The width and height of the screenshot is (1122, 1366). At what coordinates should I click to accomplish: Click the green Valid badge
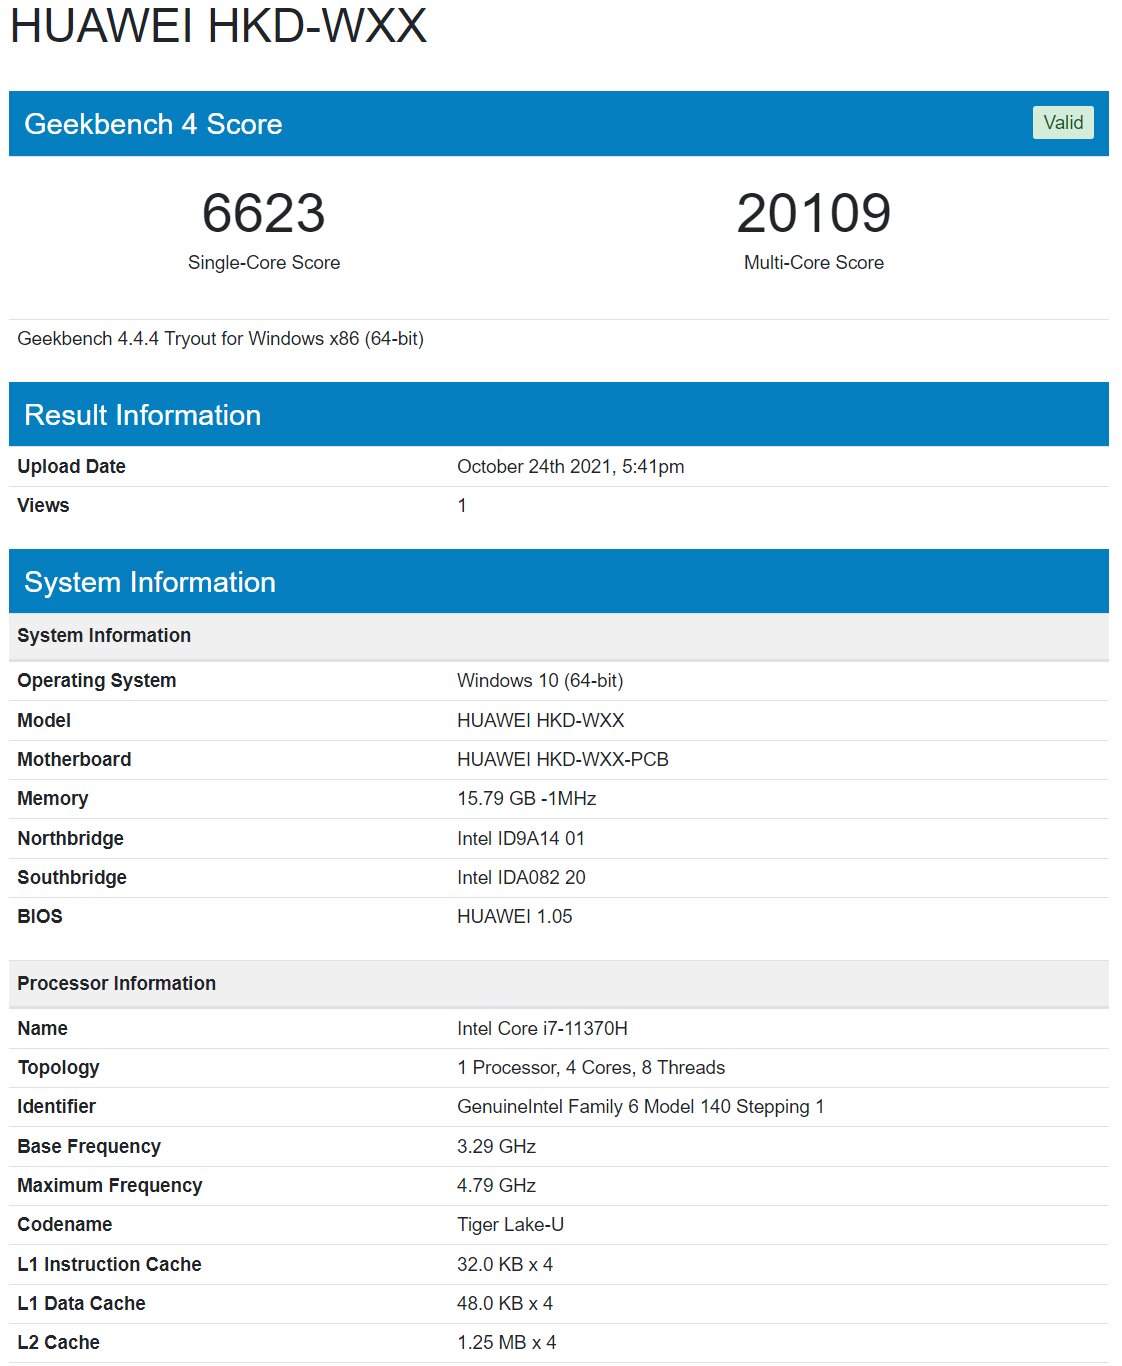coord(1063,122)
